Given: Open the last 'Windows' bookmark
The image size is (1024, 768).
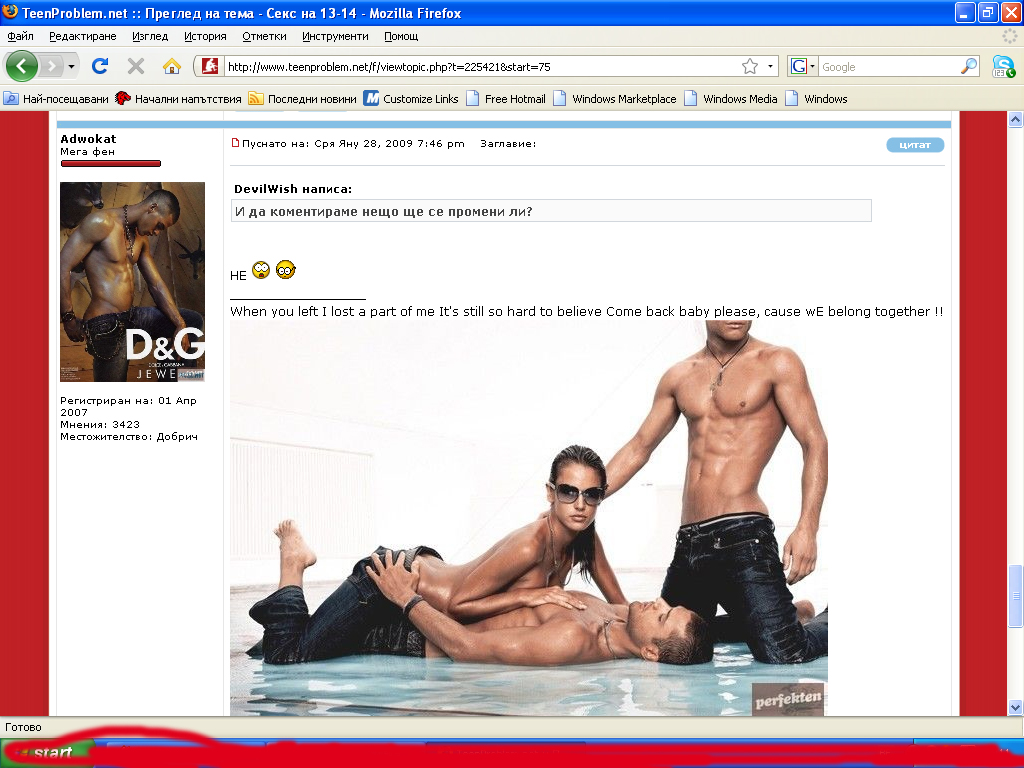Looking at the screenshot, I should pos(816,99).
